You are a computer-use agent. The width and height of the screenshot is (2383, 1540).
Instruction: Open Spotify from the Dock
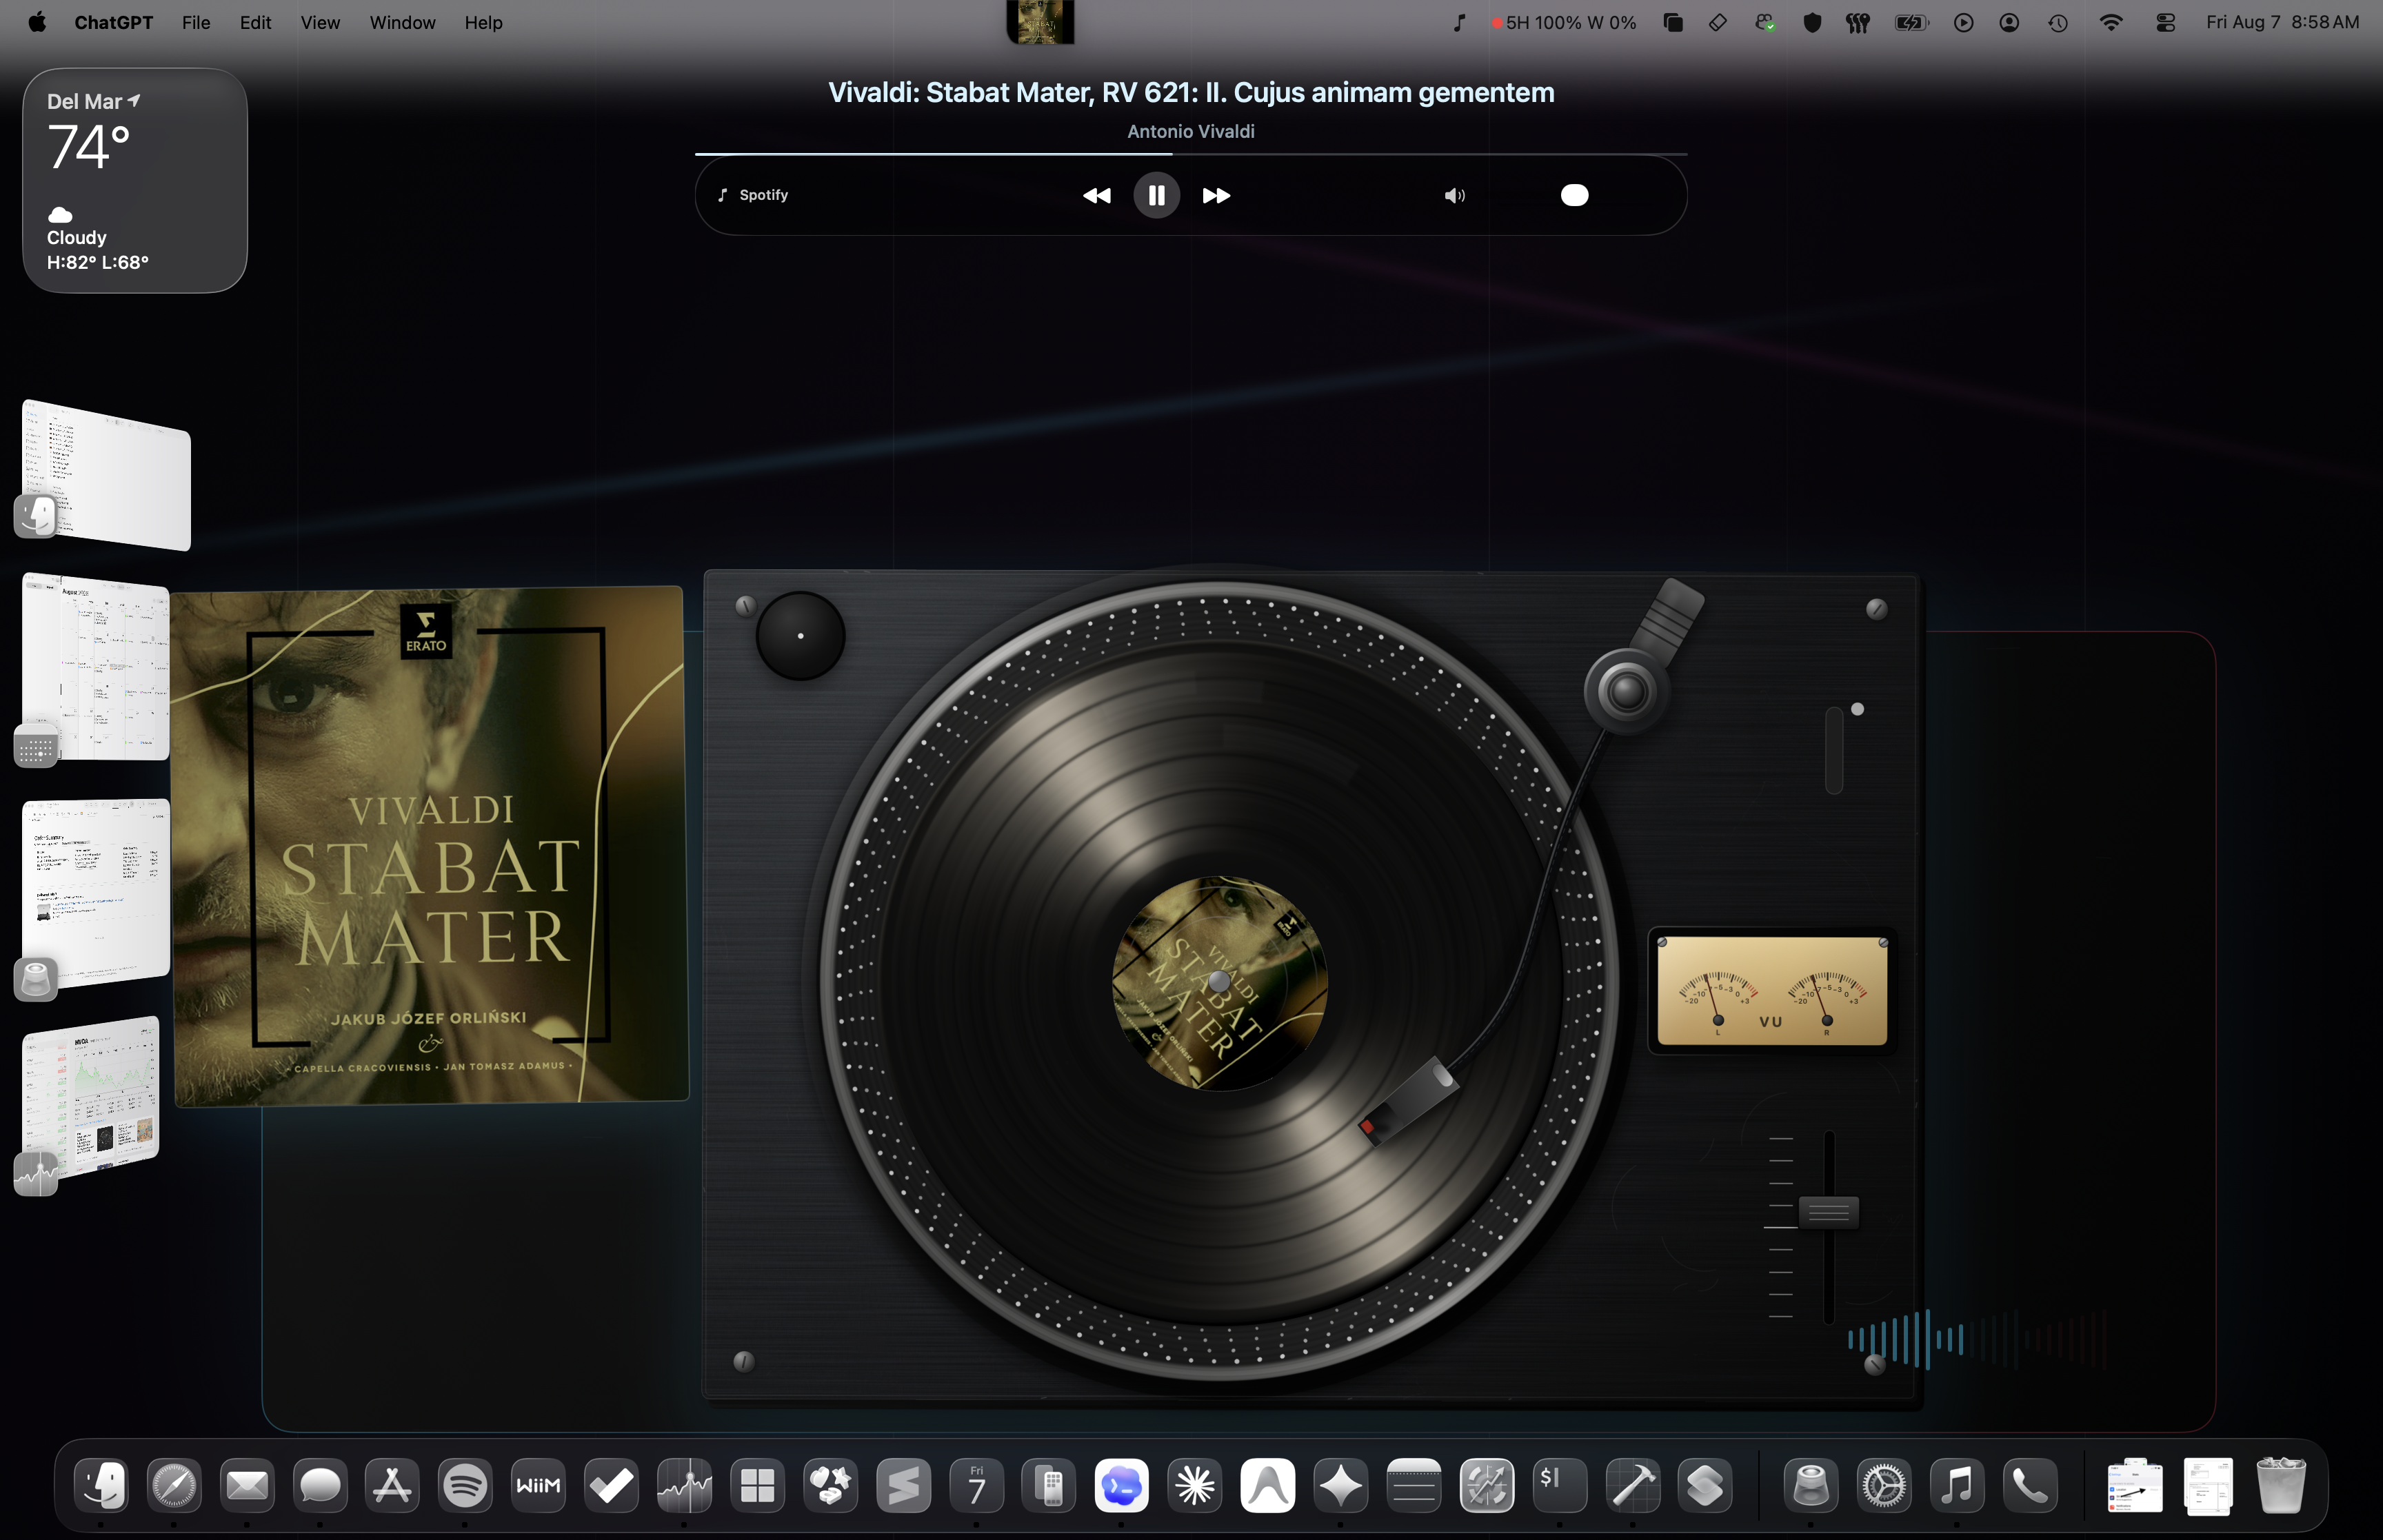pyautogui.click(x=465, y=1486)
